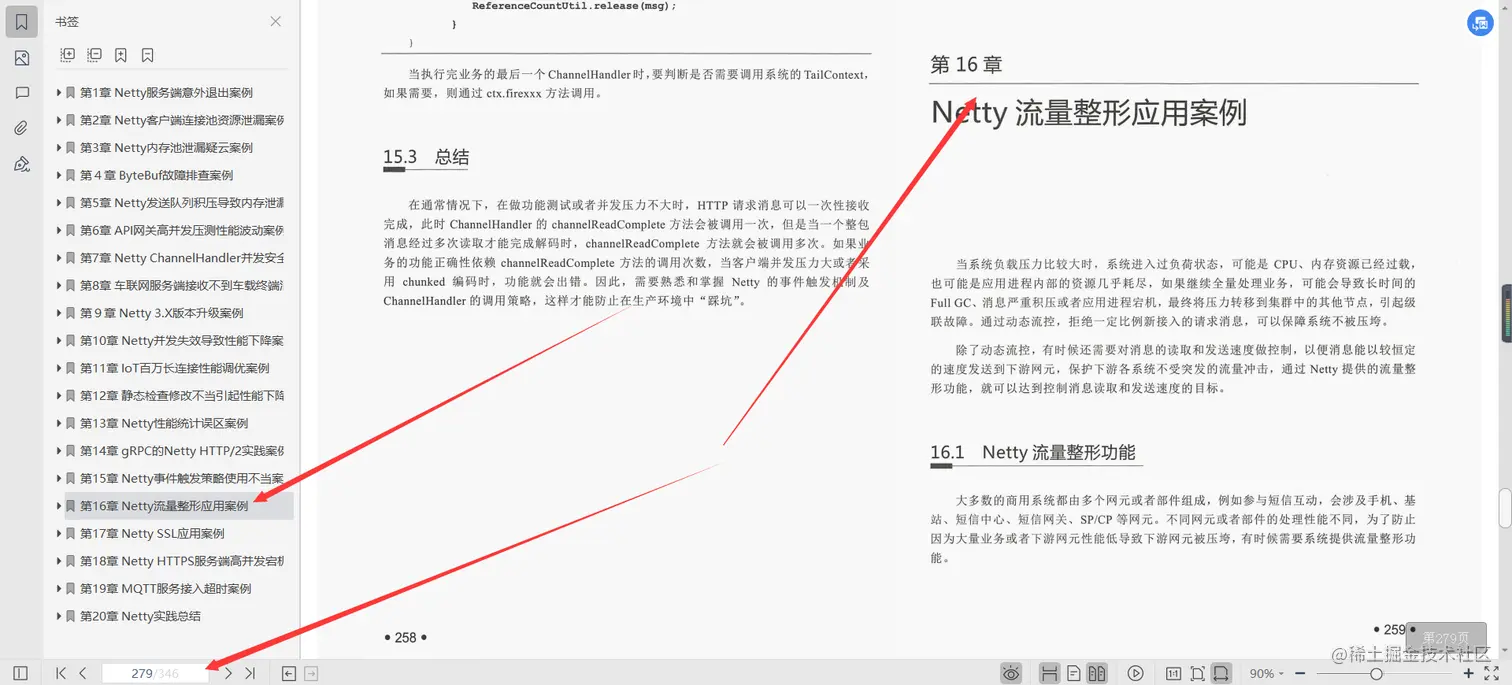Image resolution: width=1512 pixels, height=685 pixels.
Task: Select the add bookmark icon
Action: [x=120, y=54]
